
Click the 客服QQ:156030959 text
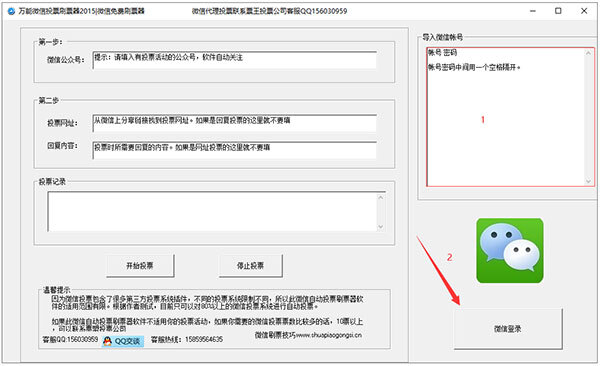[70, 339]
